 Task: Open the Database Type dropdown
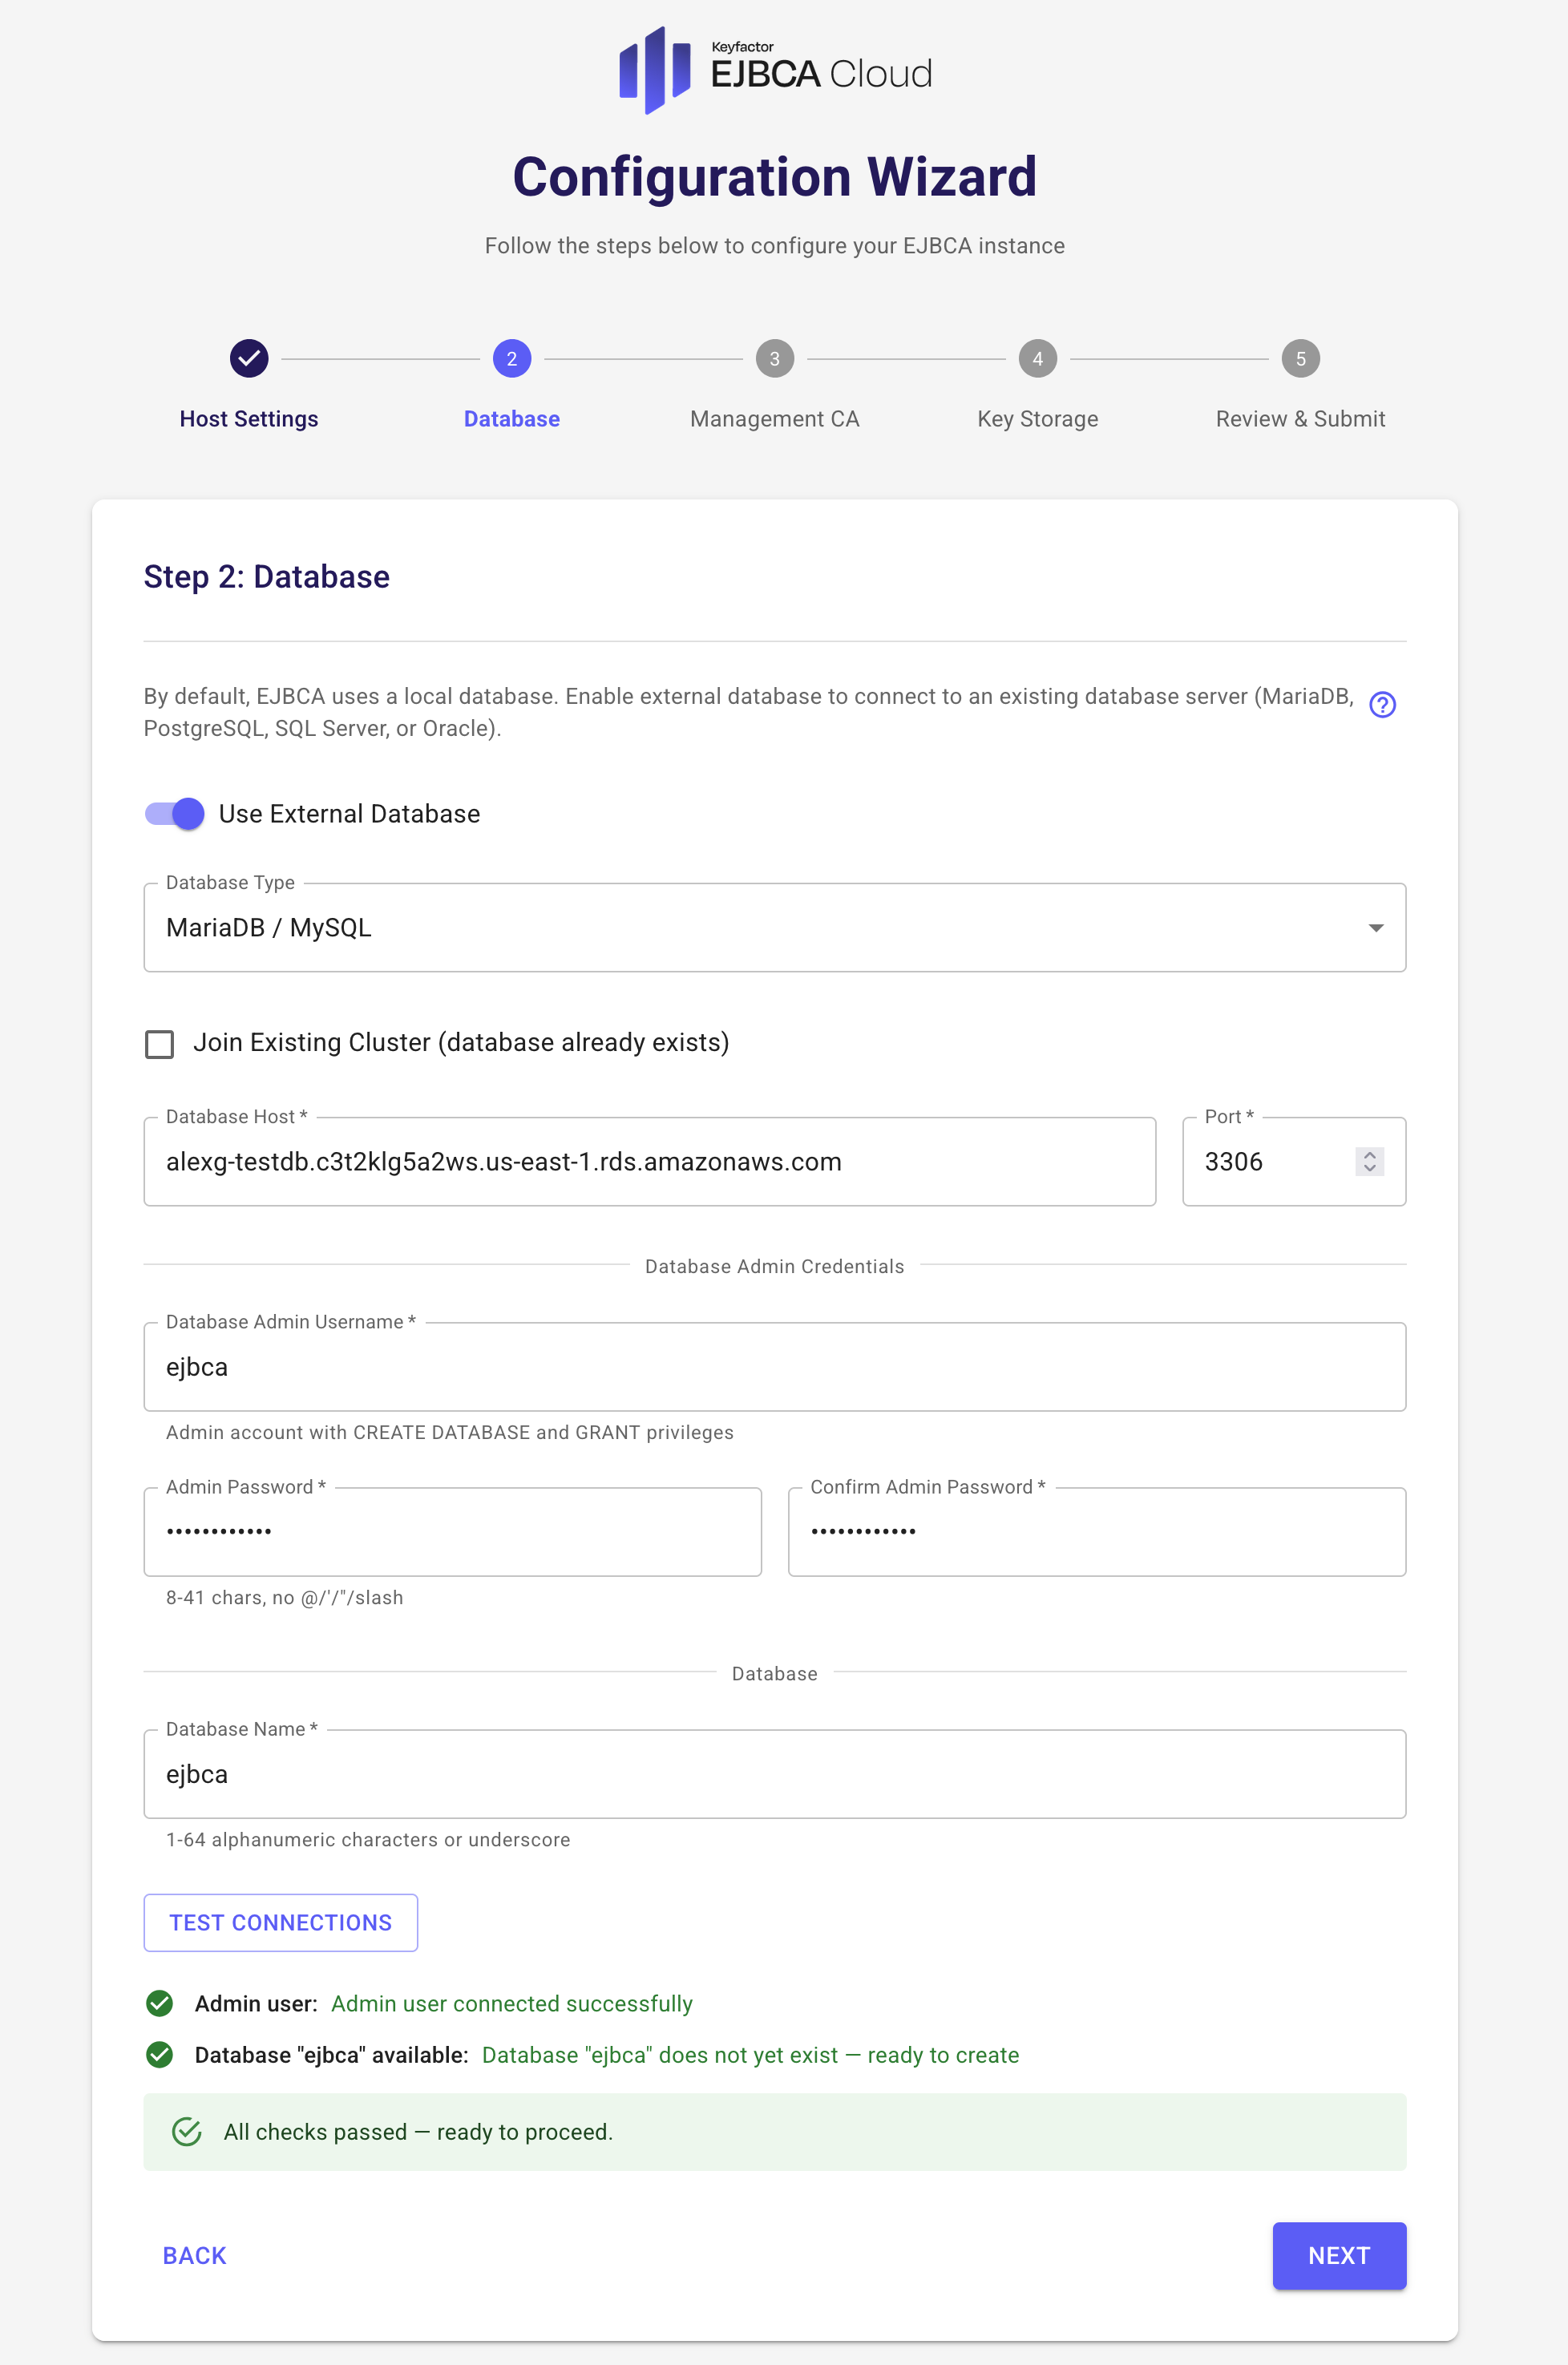(774, 927)
